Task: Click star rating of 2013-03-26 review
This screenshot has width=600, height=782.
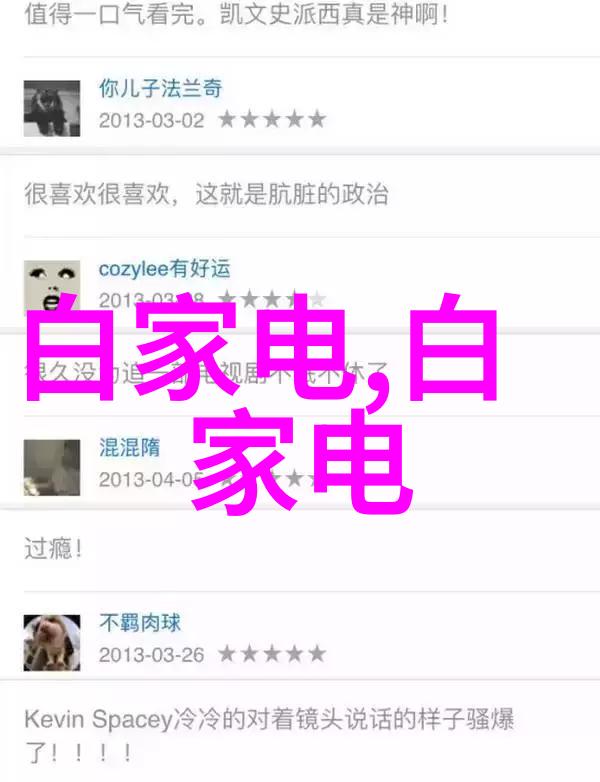Action: point(272,654)
